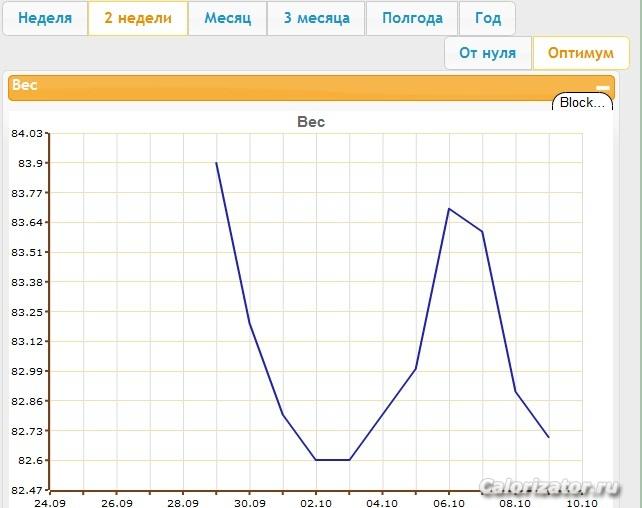Image resolution: width=642 pixels, height=508 pixels.
Task: Select the 2 недели period tab
Action: pyautogui.click(x=138, y=19)
